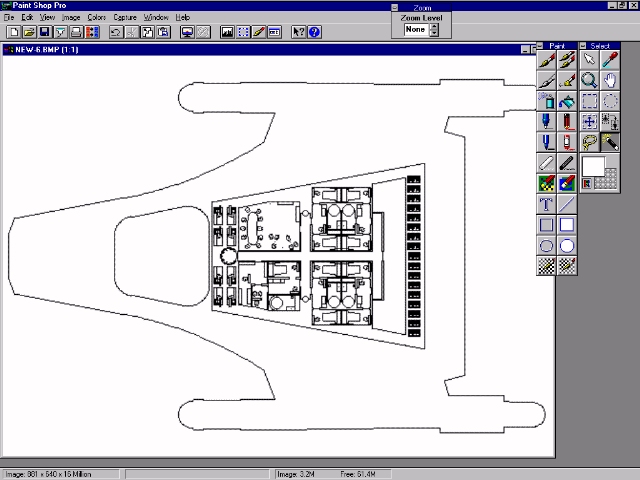Image resolution: width=640 pixels, height=480 pixels.
Task: Click the Save disk icon in toolbar
Action: click(45, 32)
